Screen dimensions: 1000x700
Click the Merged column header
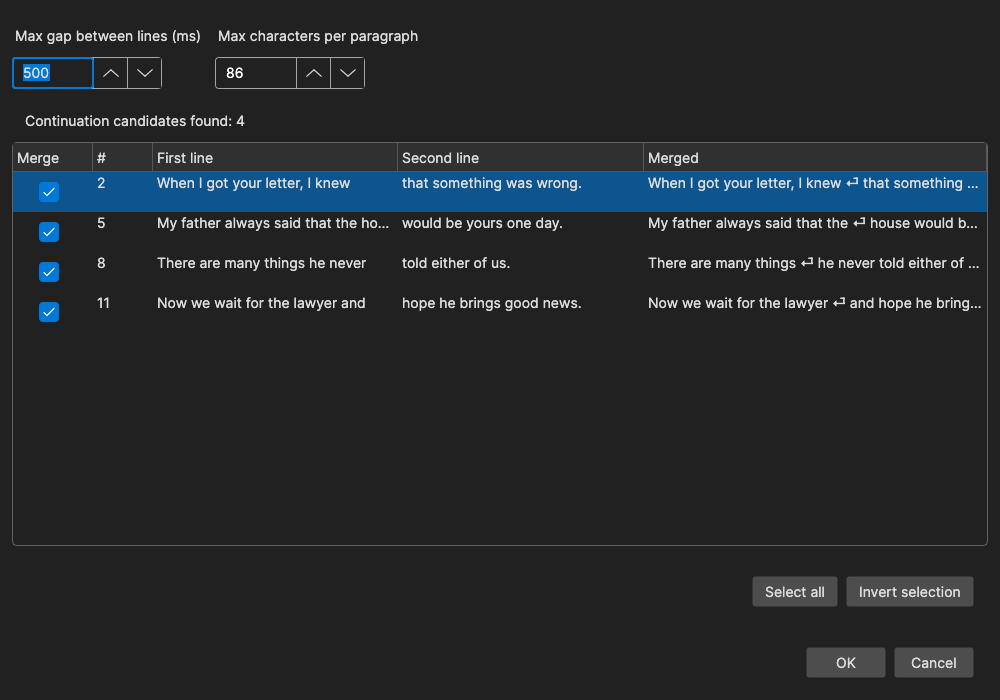(x=815, y=157)
